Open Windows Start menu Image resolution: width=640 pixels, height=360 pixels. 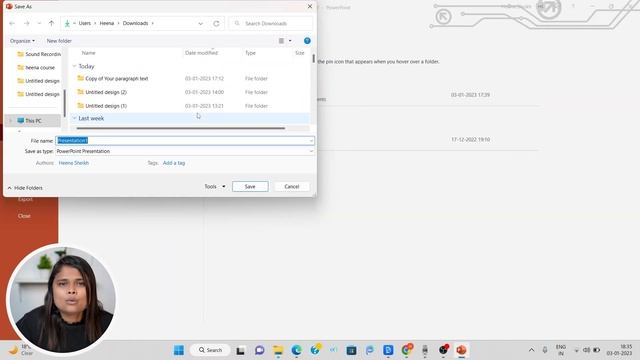(x=179, y=350)
